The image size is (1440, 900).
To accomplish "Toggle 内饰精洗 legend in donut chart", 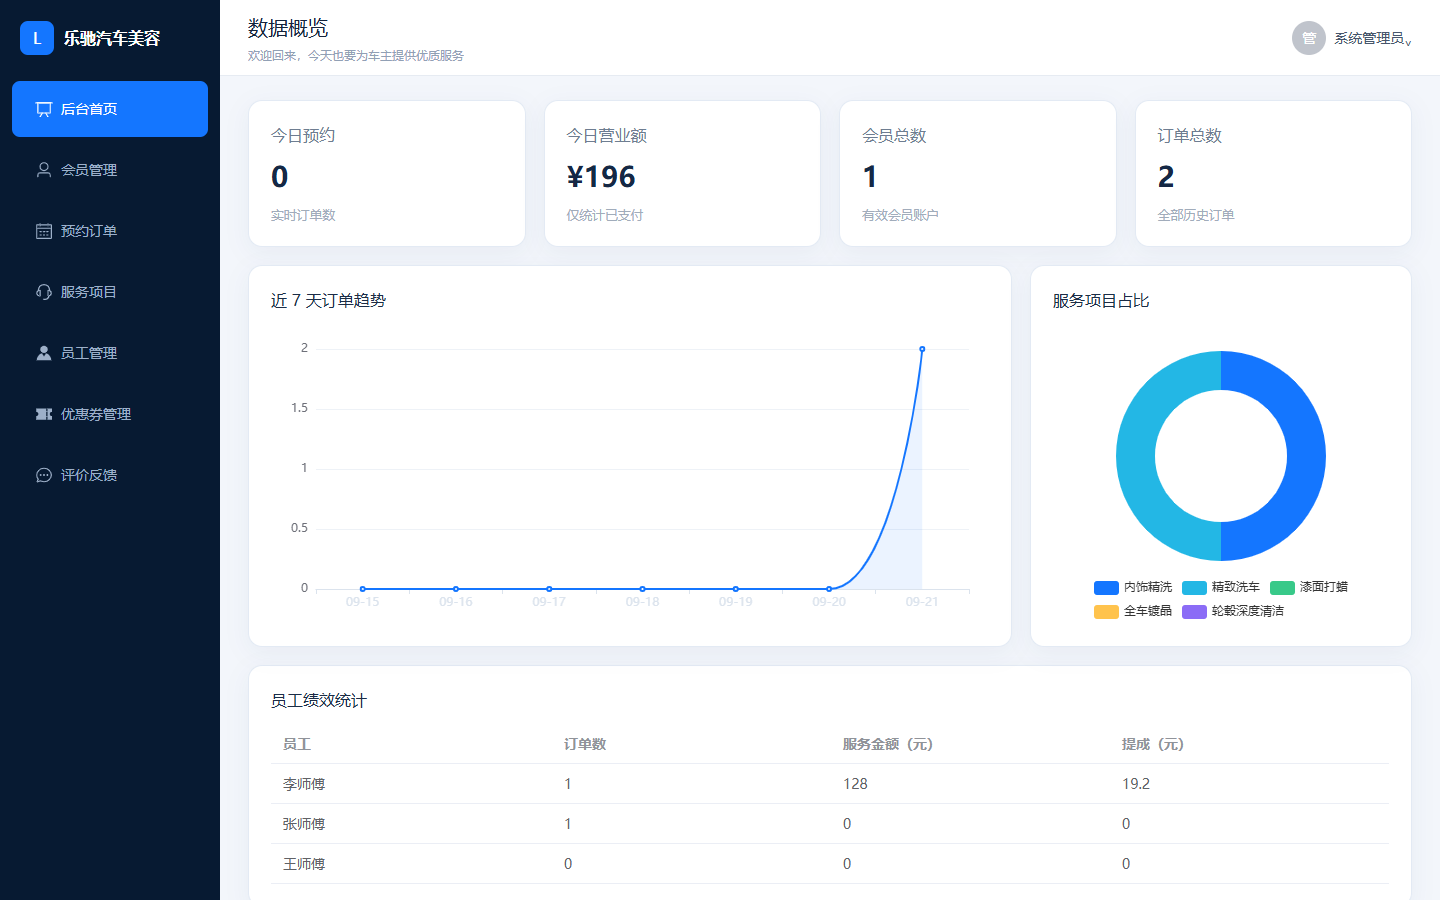I will (1133, 587).
